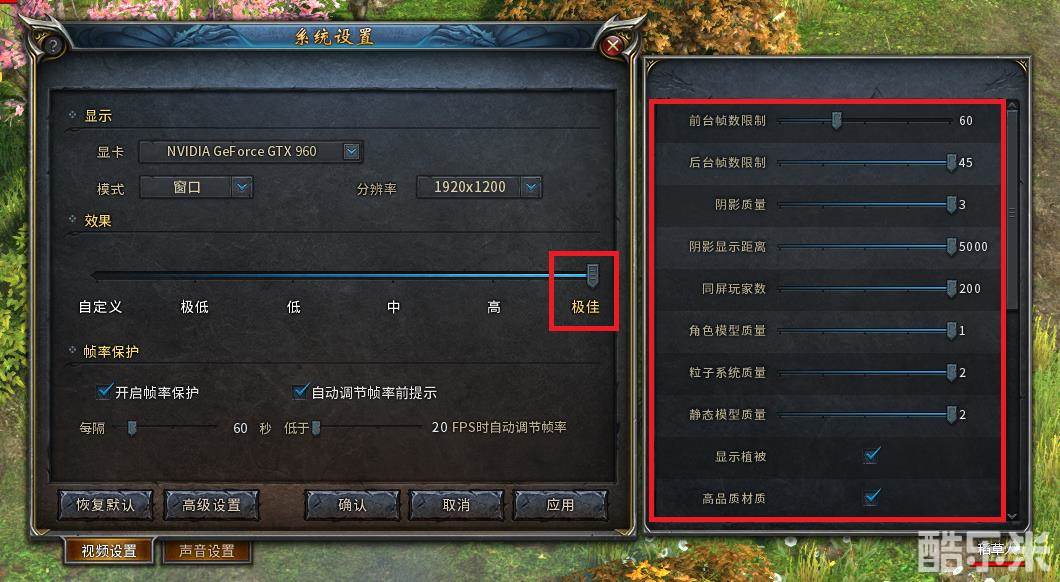Click the 取消 button

tap(456, 505)
